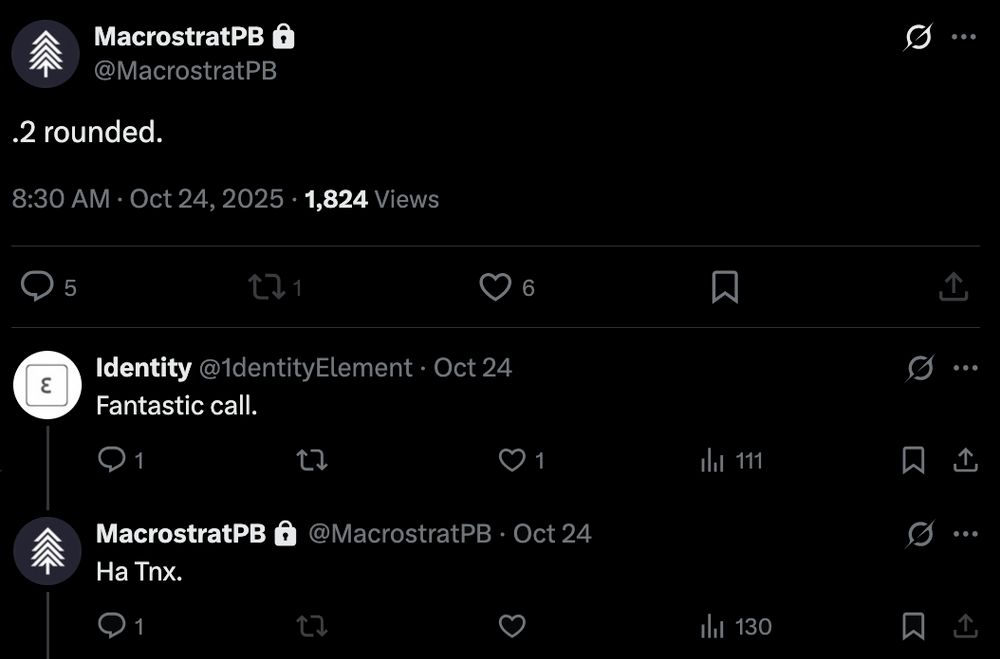Screen dimensions: 1000x659
Task: Like Identity's 'Fantastic call.' reply
Action: tap(512, 460)
